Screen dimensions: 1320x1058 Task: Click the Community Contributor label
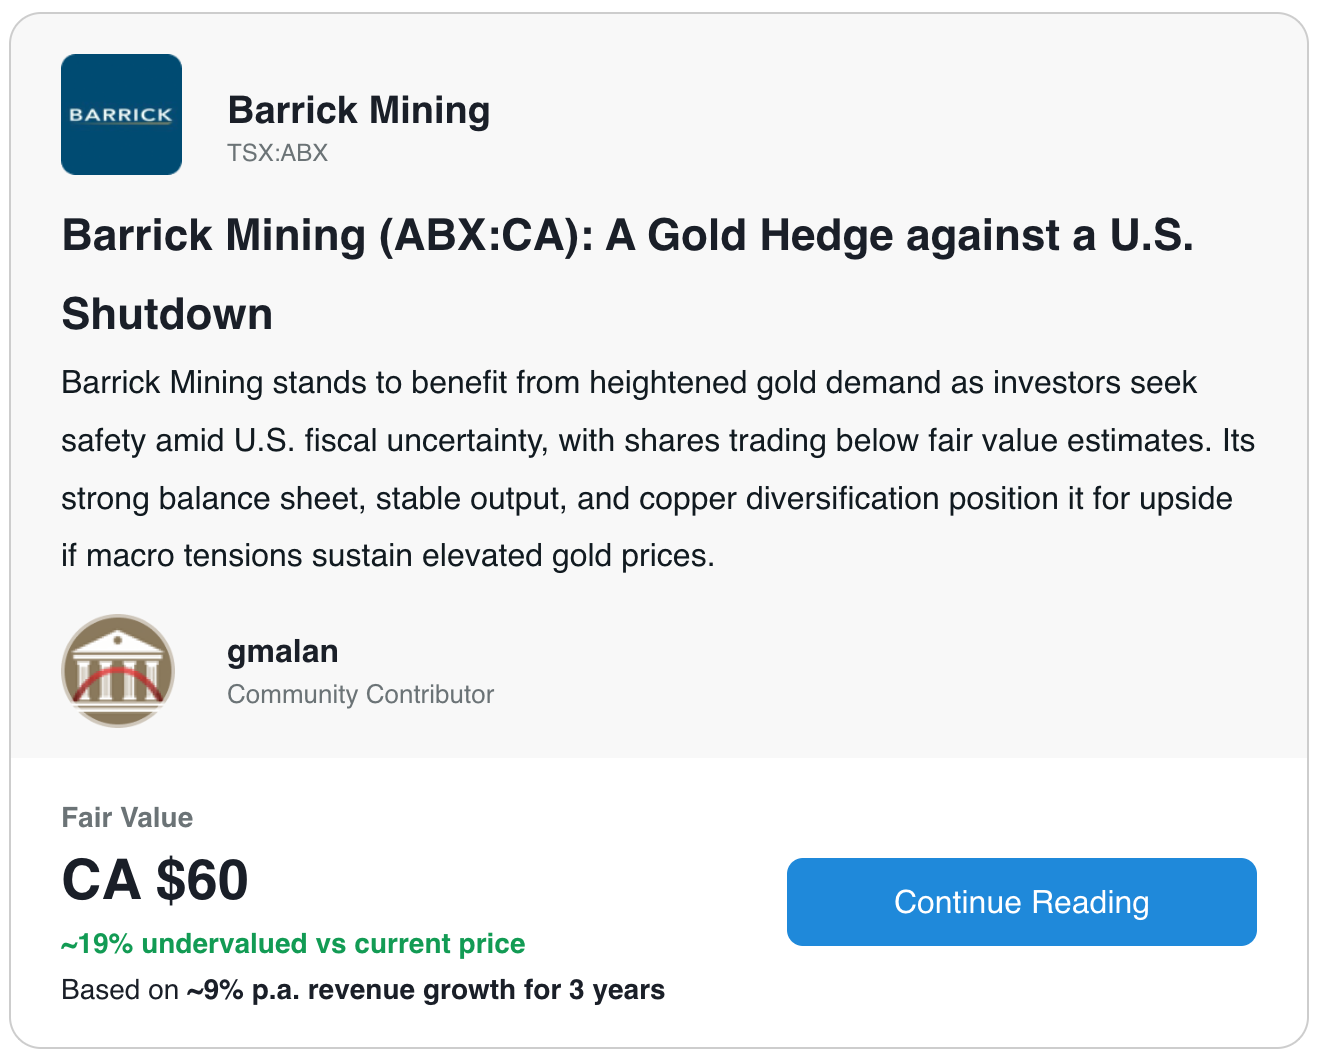click(360, 694)
